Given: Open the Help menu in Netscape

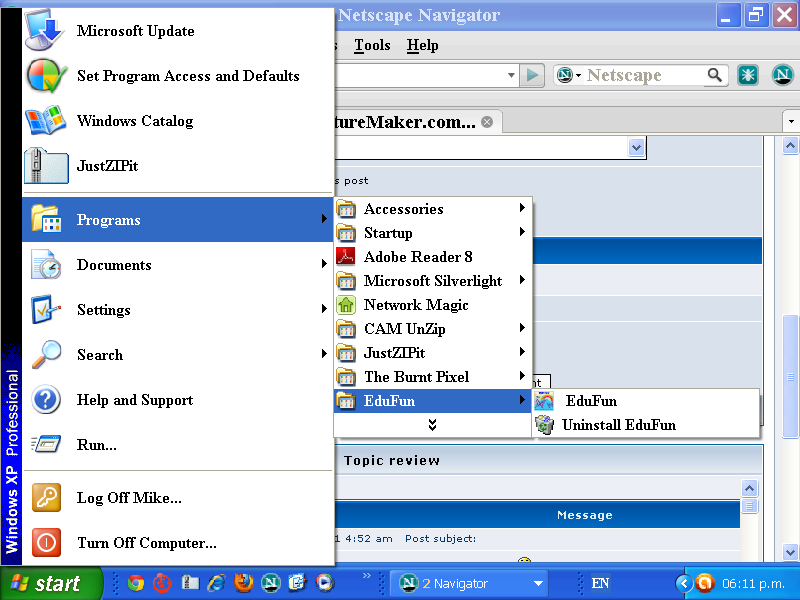Looking at the screenshot, I should (422, 45).
